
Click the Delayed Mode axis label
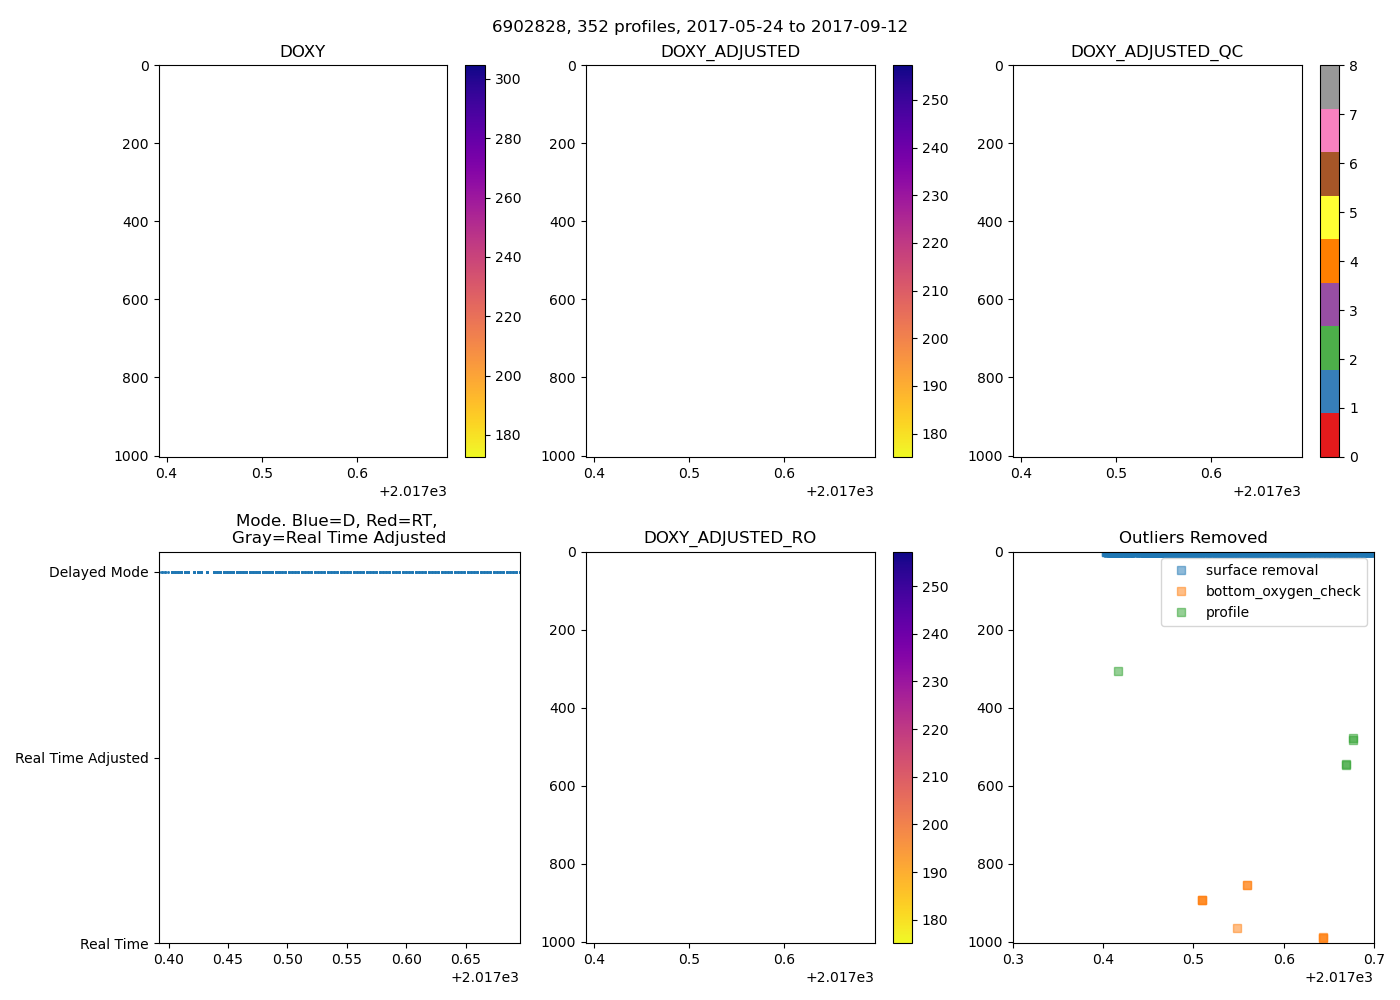[98, 573]
